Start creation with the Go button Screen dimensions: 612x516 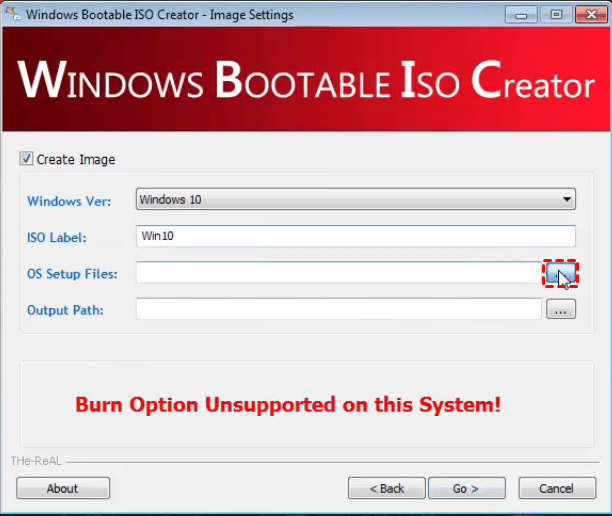[466, 488]
